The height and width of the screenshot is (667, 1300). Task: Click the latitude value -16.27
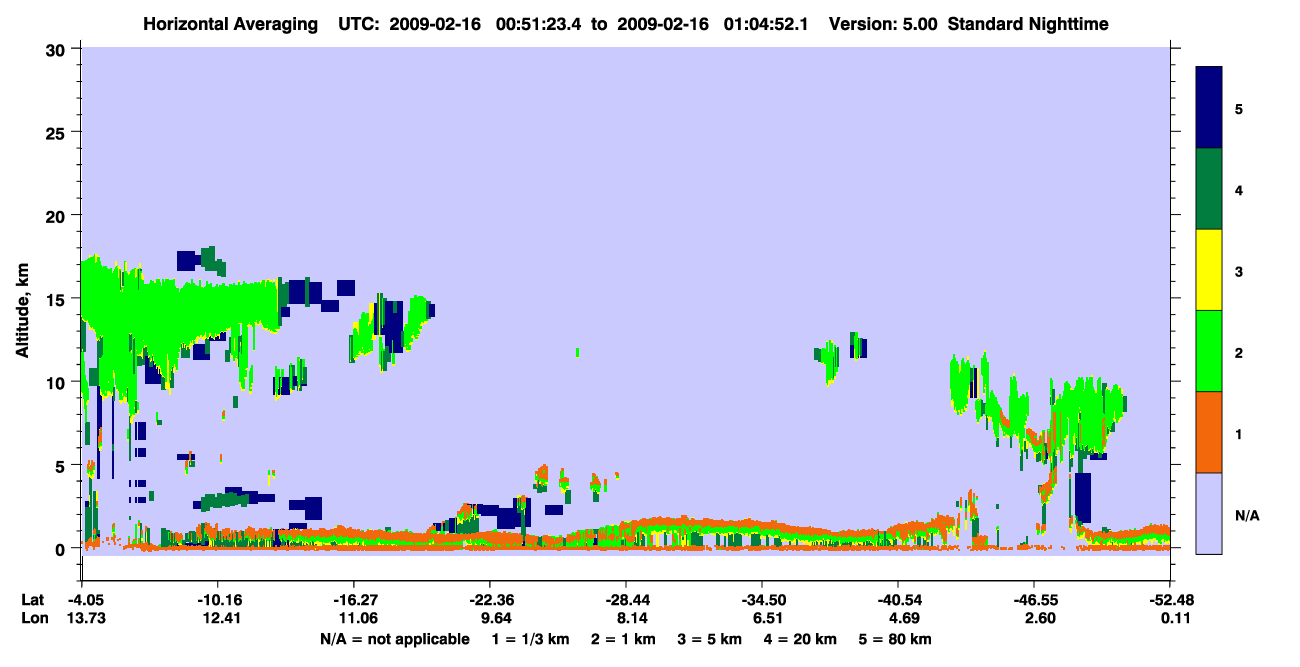click(353, 600)
